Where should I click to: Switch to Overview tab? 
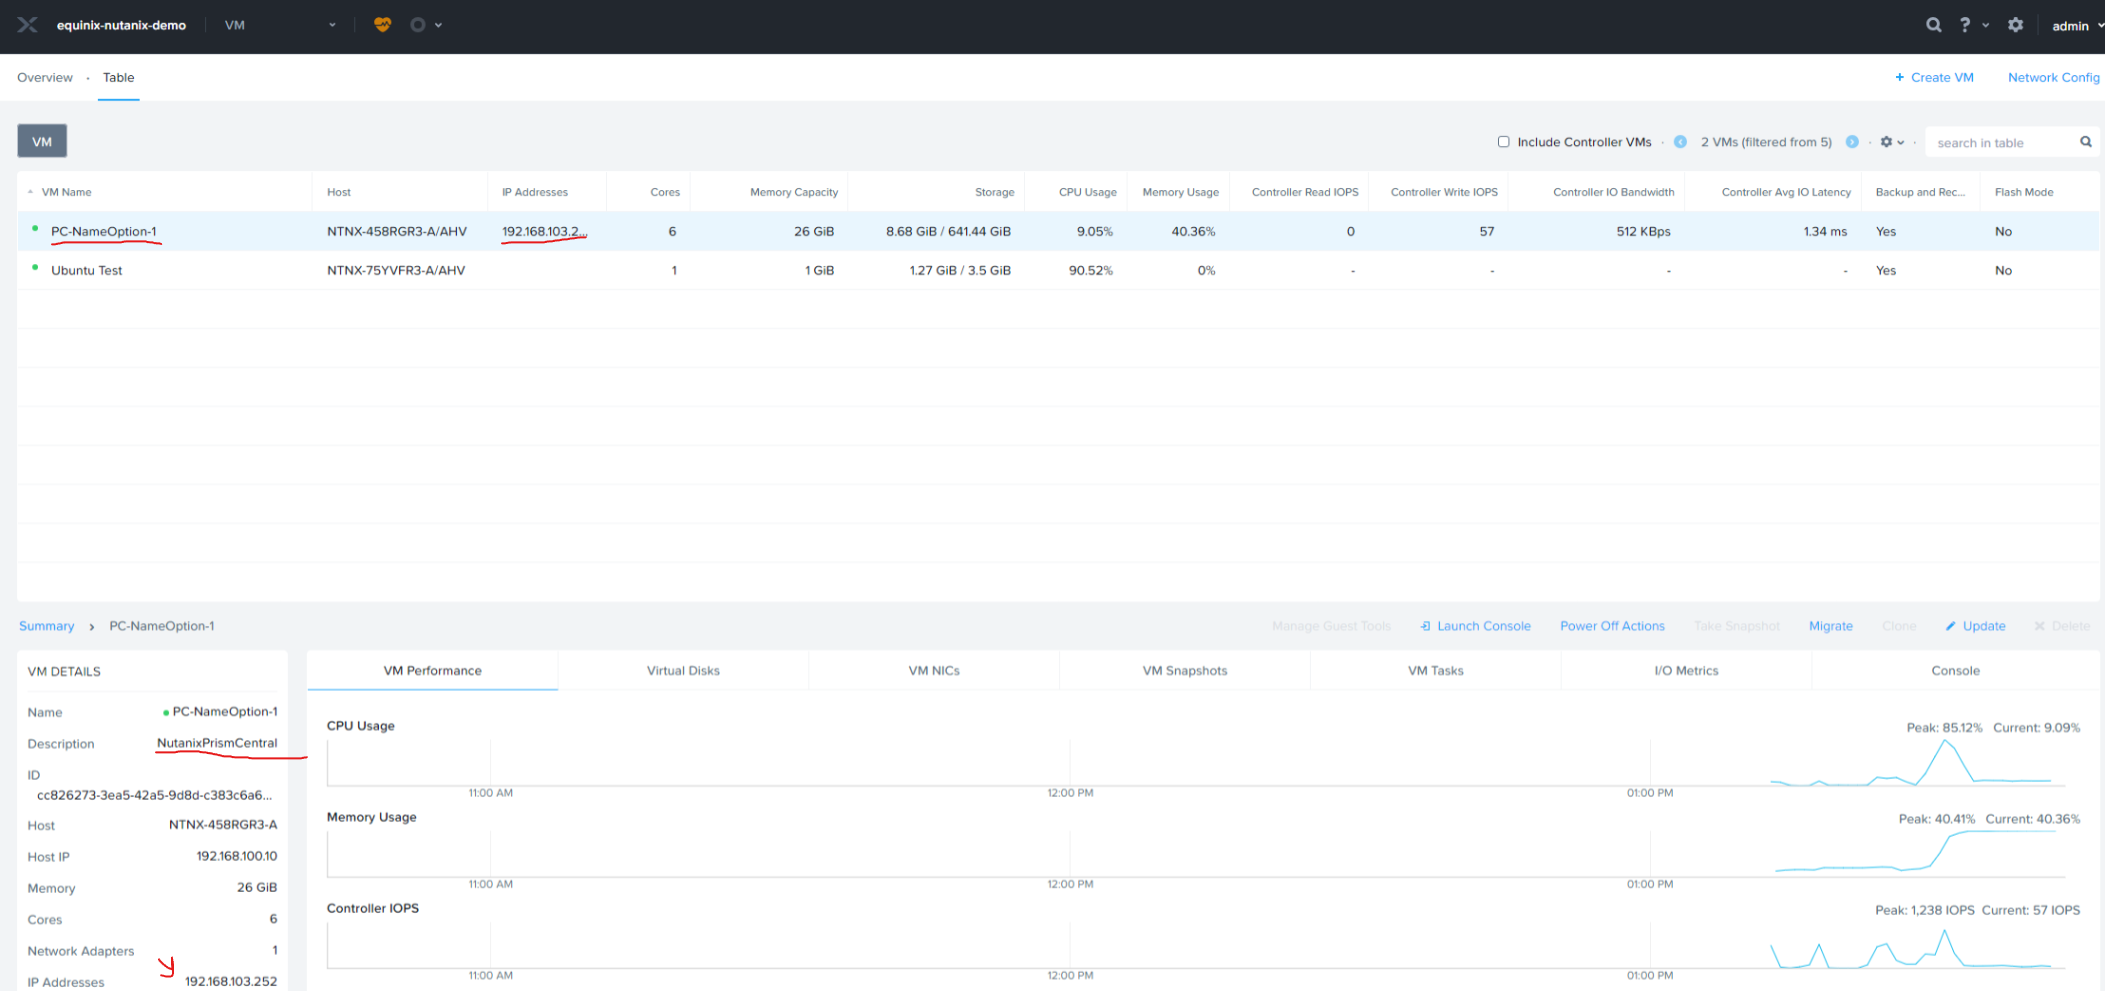click(45, 77)
